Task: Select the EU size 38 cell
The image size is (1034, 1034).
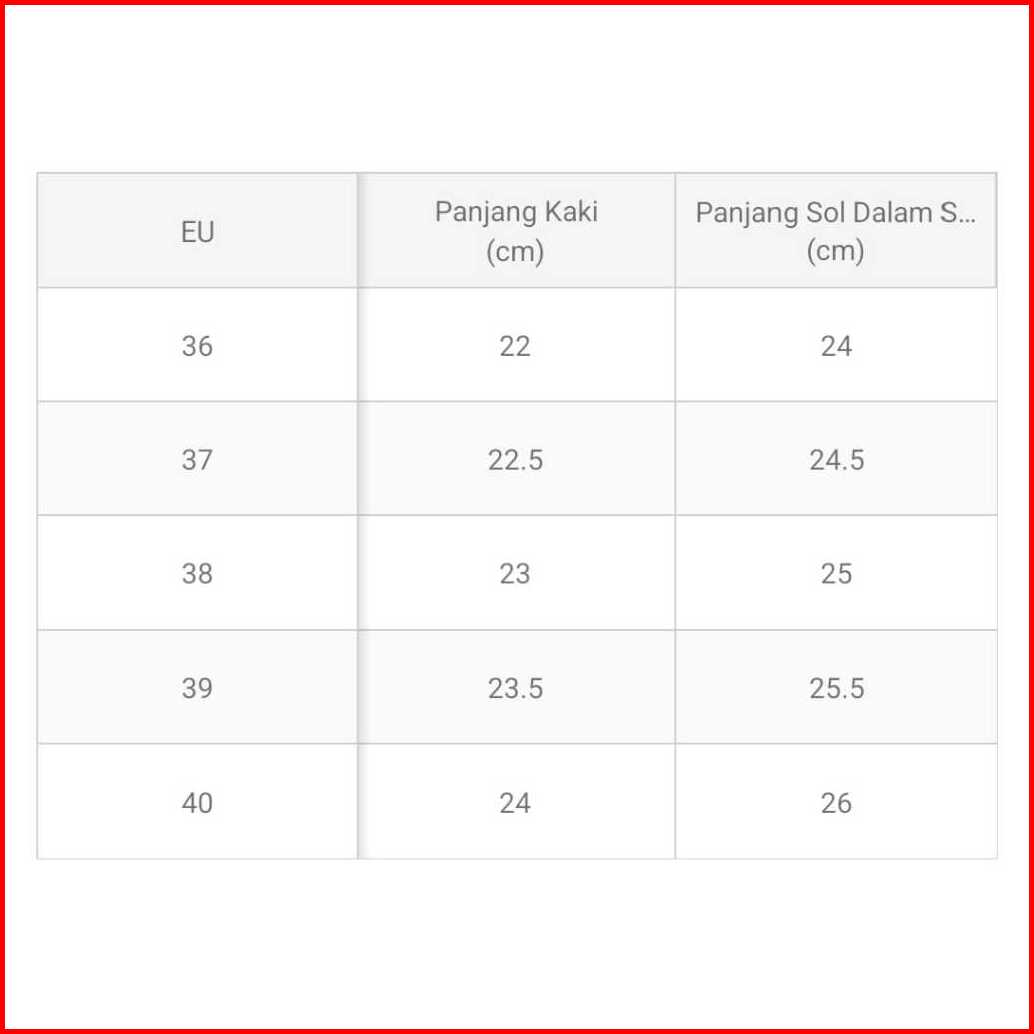Action: [x=197, y=574]
